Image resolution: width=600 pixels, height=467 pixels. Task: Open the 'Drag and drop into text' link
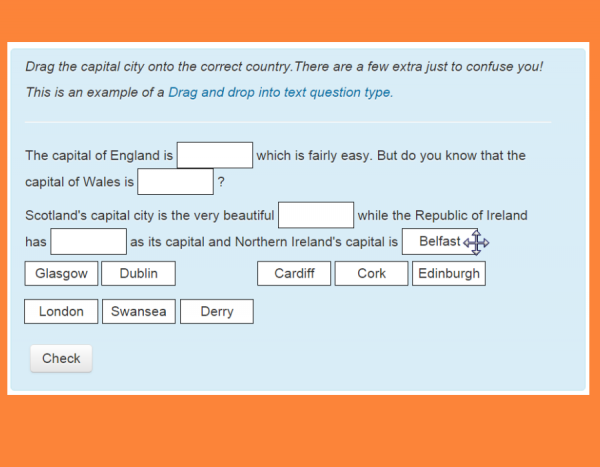pyautogui.click(x=280, y=92)
